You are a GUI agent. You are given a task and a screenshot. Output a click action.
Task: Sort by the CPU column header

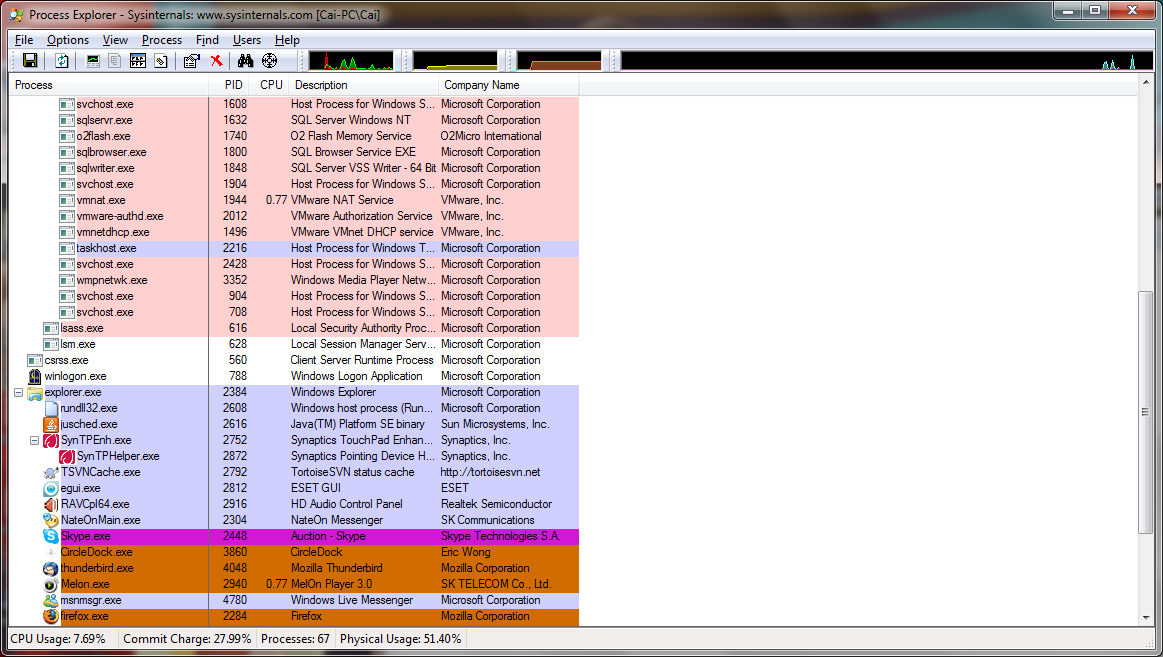(x=271, y=85)
